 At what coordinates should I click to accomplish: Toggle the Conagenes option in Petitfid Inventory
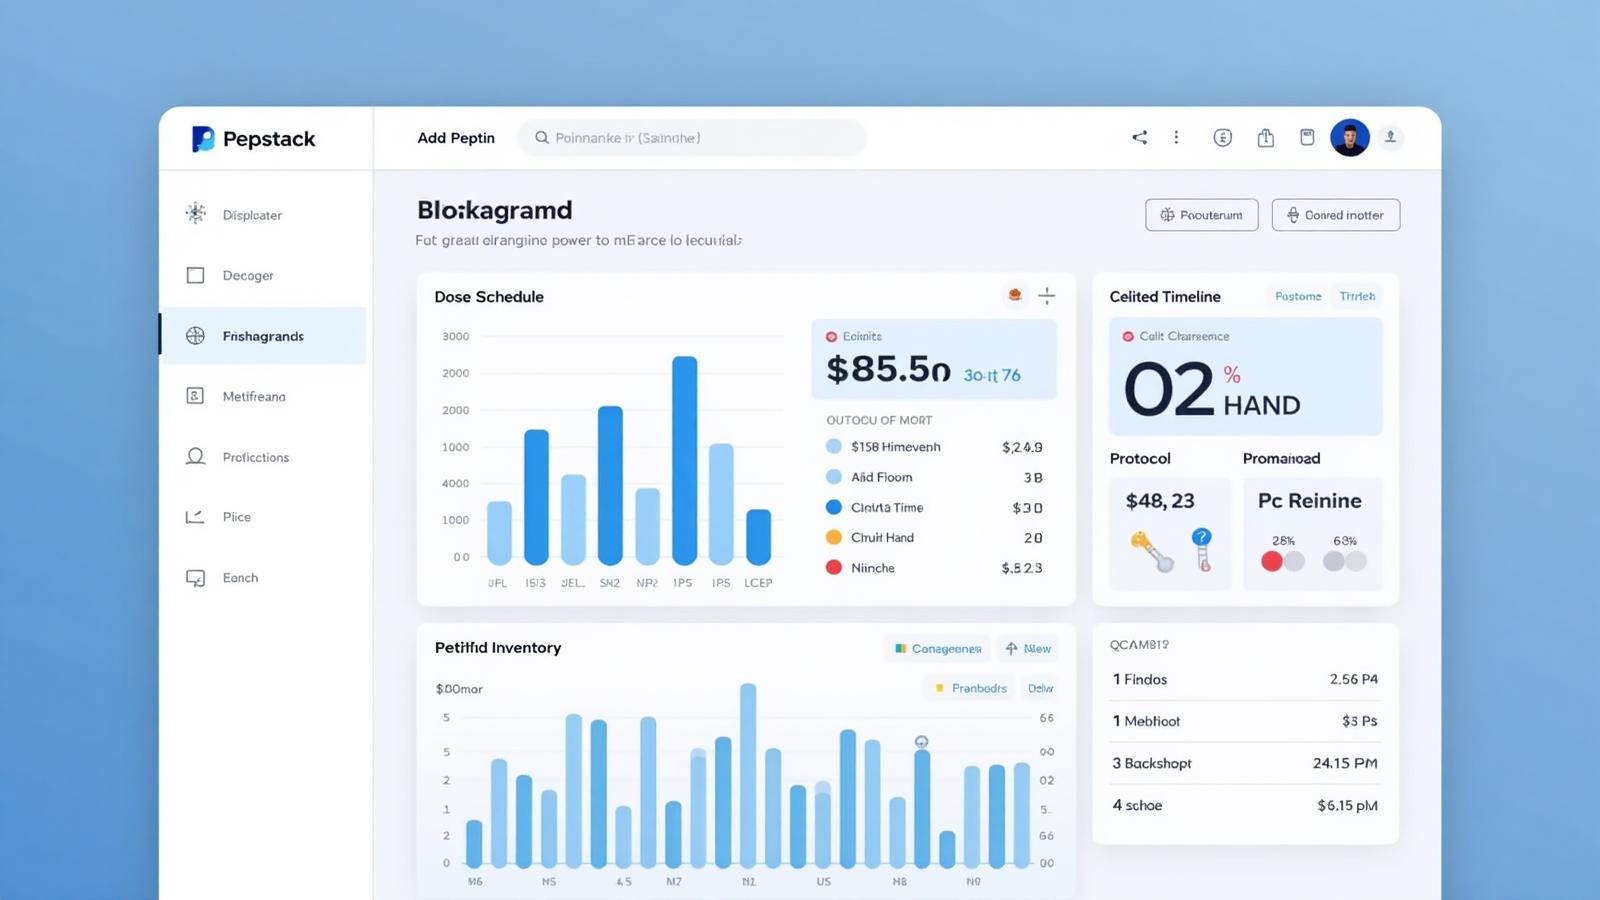936,648
